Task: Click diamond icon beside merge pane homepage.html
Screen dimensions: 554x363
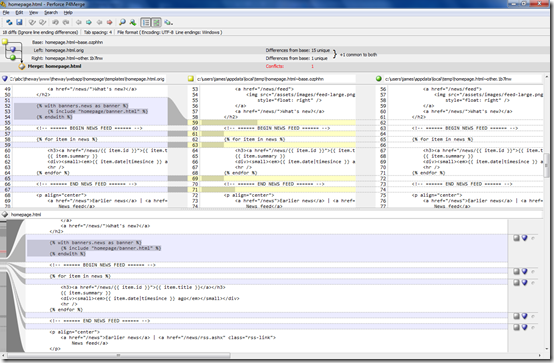Action: (5, 214)
